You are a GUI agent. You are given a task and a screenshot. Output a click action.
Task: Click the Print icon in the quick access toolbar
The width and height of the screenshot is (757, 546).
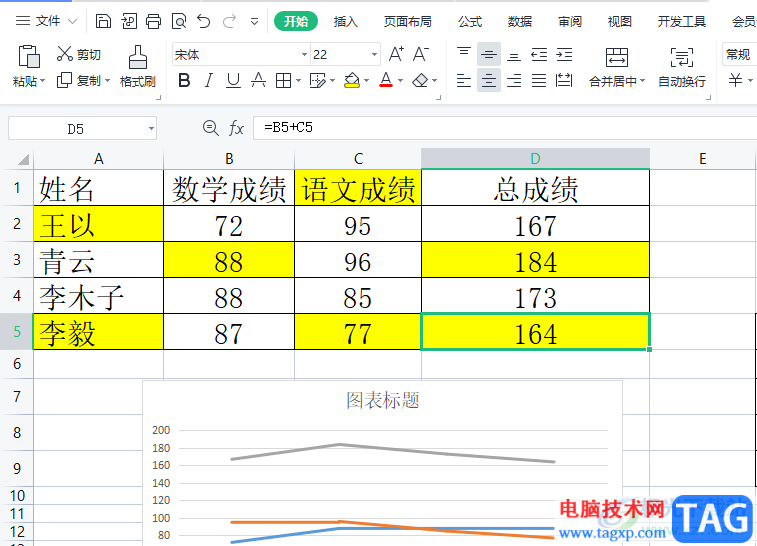[154, 21]
